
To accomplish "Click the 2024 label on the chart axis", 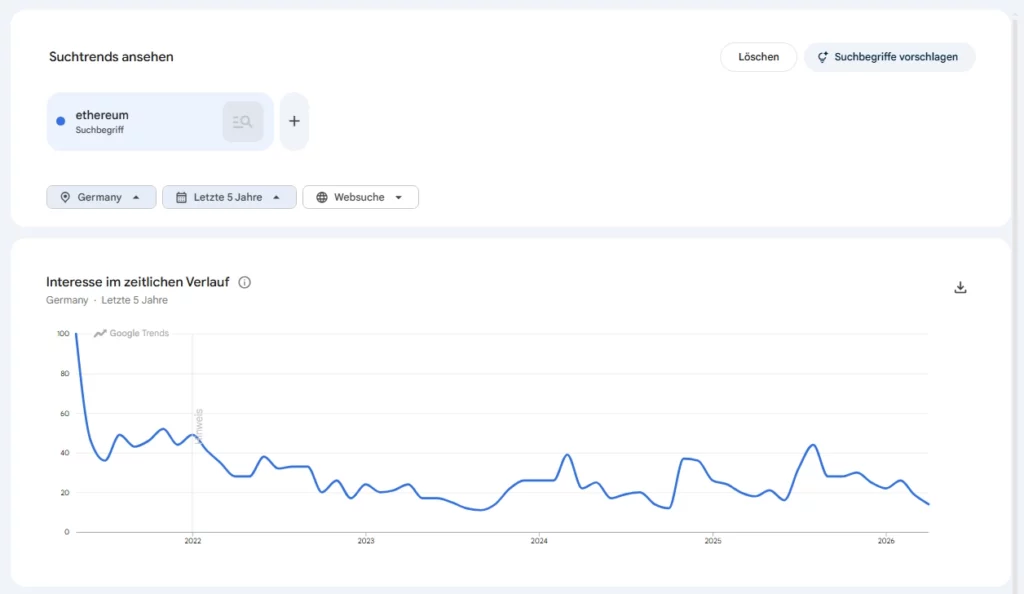I will (x=539, y=541).
